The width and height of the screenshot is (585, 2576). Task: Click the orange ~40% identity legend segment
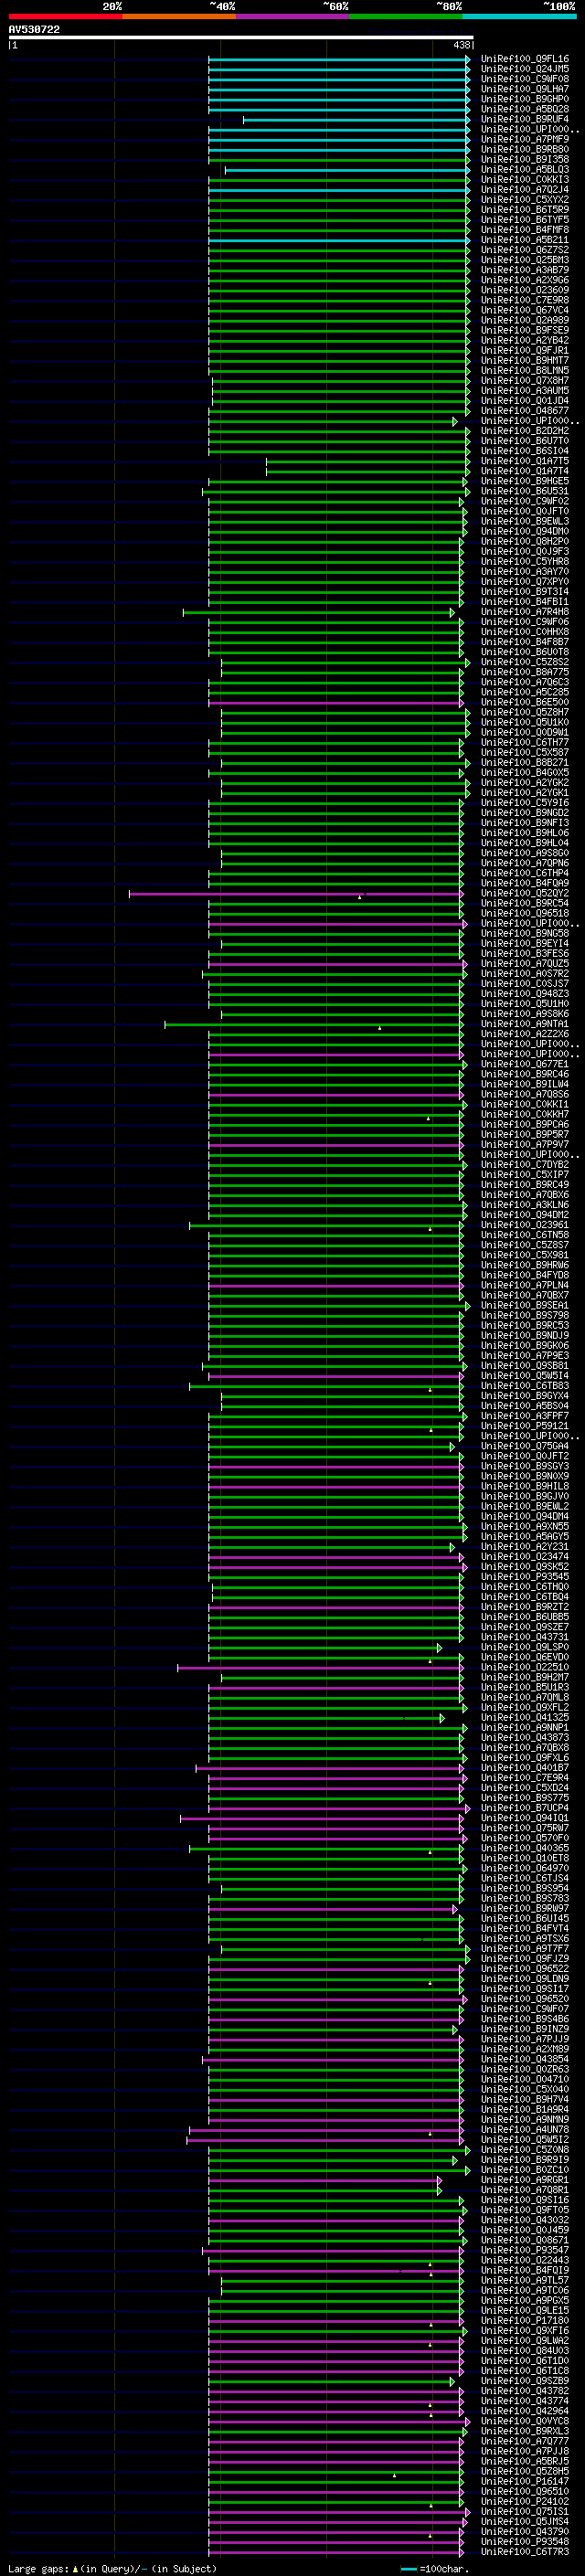(179, 16)
